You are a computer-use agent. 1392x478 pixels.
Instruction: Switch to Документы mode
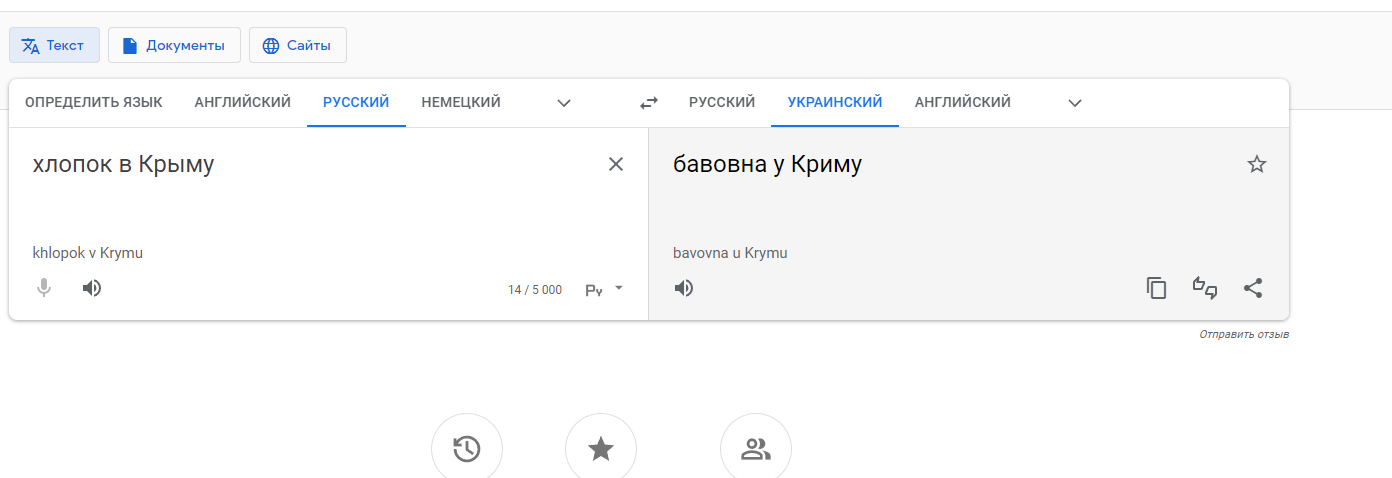(174, 45)
